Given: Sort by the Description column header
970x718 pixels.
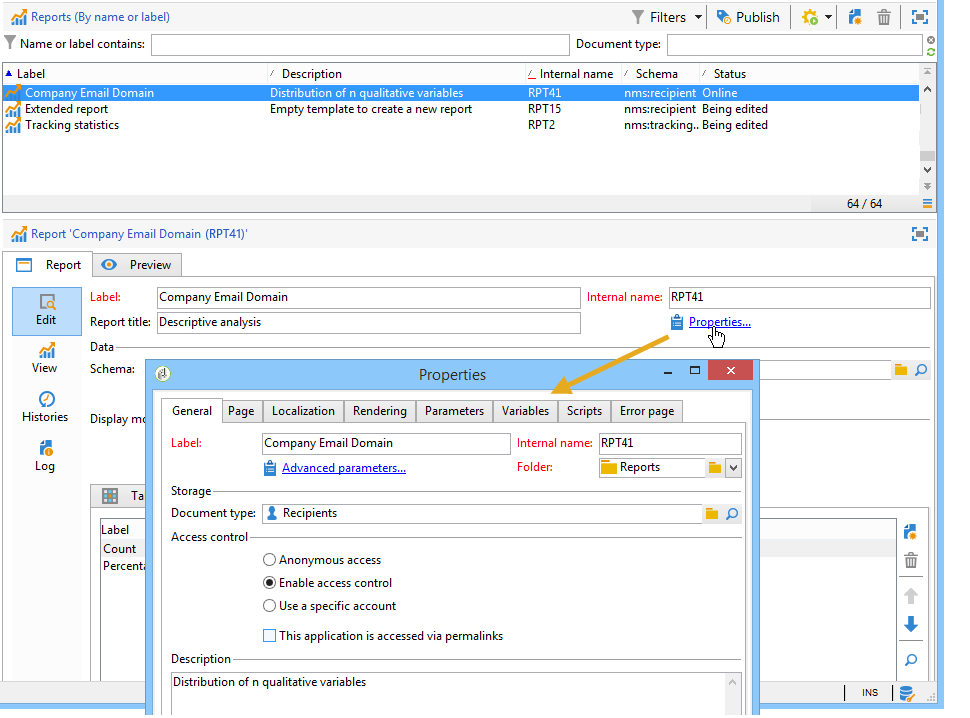Looking at the screenshot, I should (396, 74).
